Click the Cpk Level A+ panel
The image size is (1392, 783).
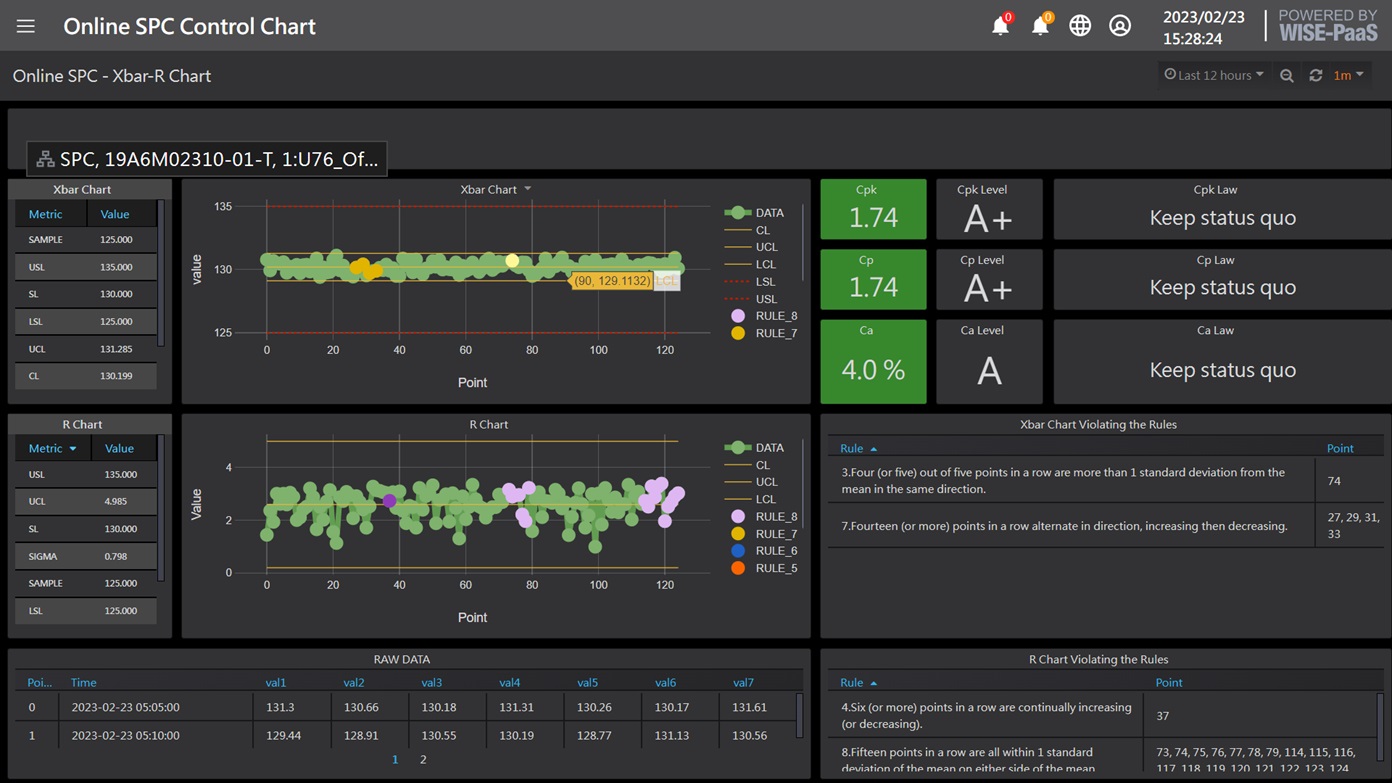[989, 209]
